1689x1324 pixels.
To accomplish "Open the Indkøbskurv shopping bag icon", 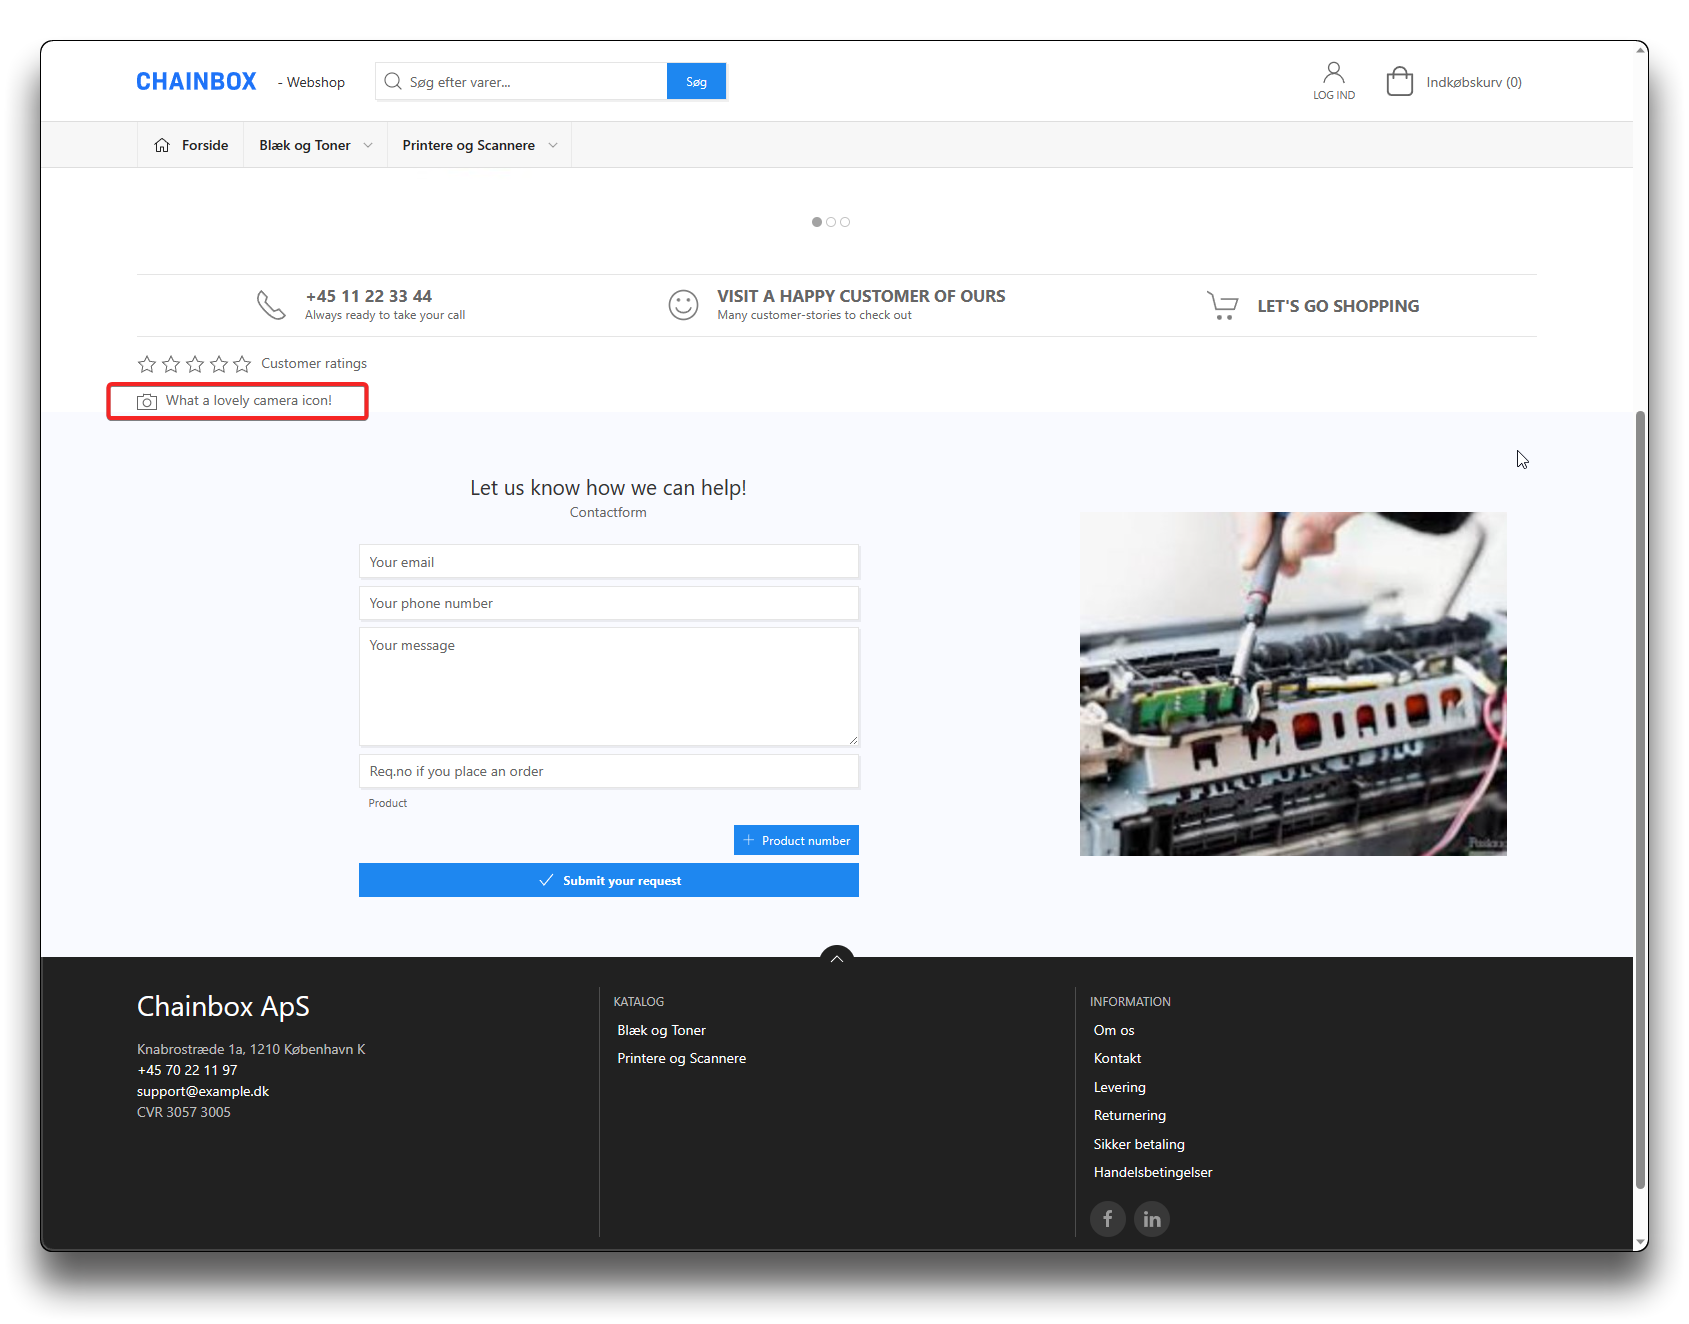I will (1399, 82).
